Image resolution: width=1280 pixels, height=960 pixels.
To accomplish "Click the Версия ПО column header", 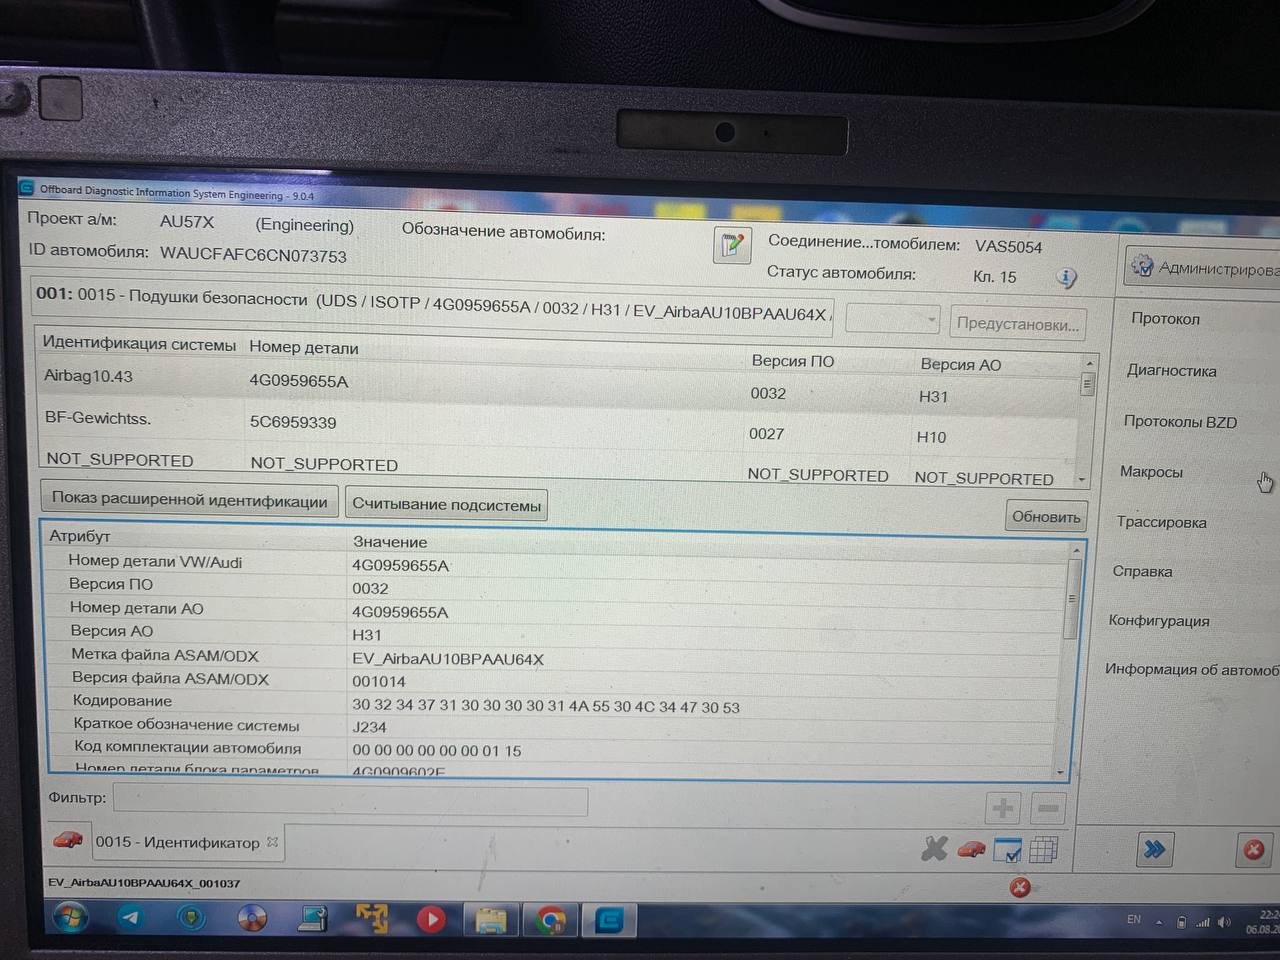I will click(x=792, y=361).
